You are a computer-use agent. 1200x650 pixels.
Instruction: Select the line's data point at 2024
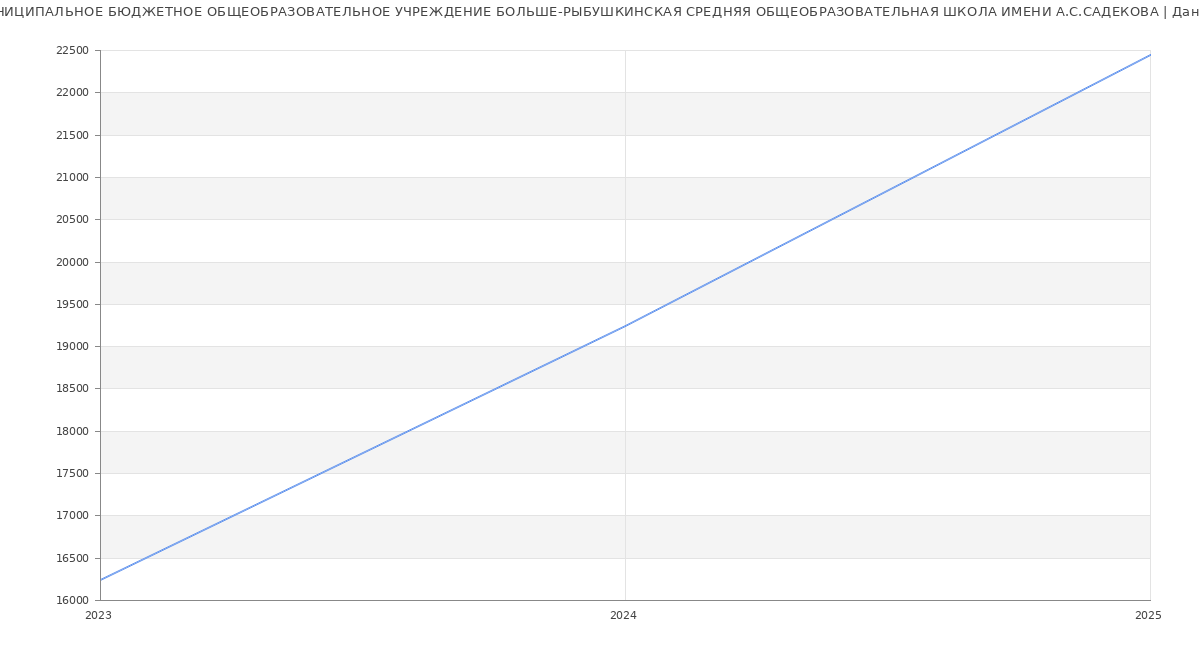point(625,326)
